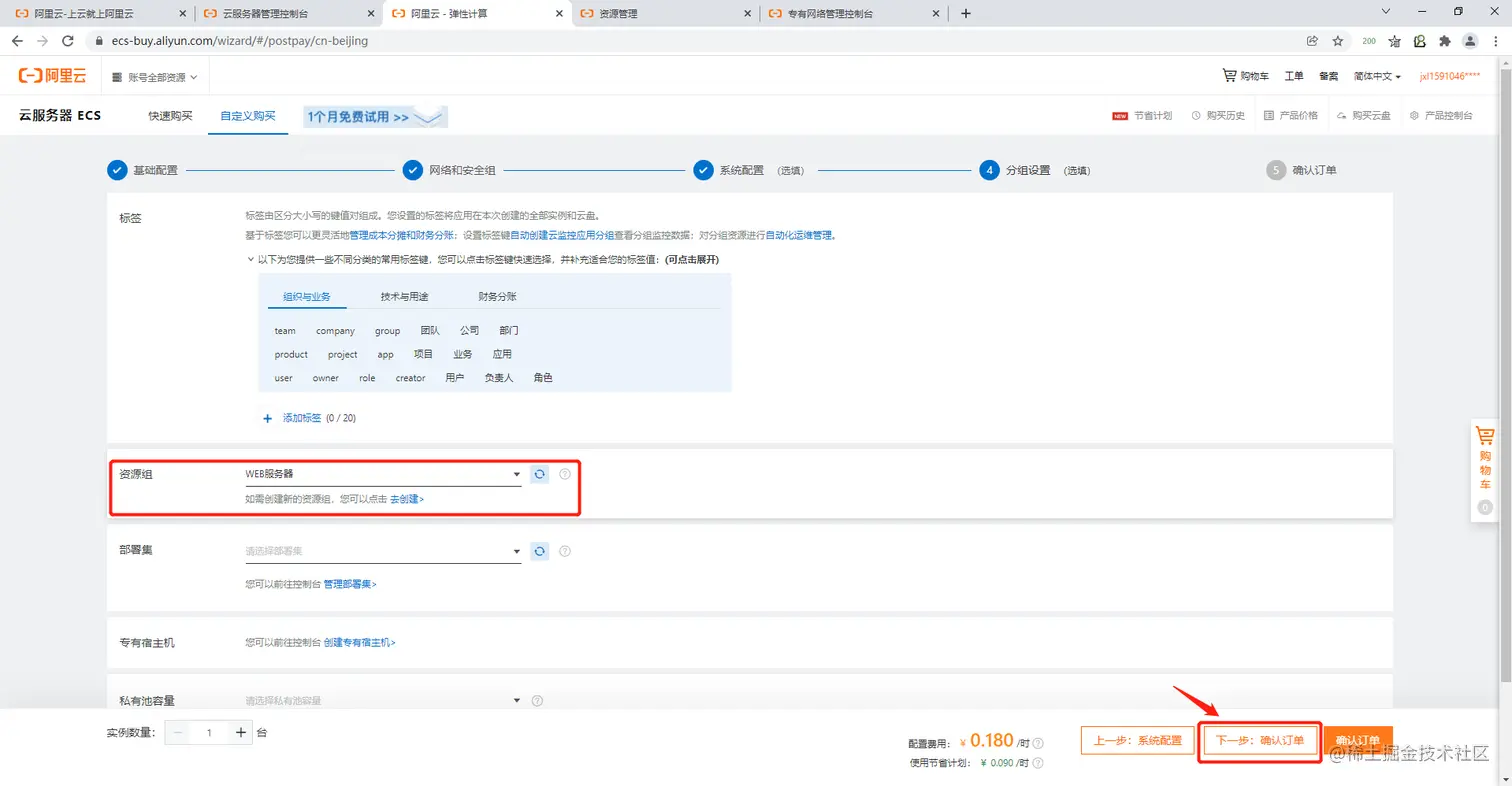Click 下一步：确认订单 button
The height and width of the screenshot is (786, 1512).
1259,741
